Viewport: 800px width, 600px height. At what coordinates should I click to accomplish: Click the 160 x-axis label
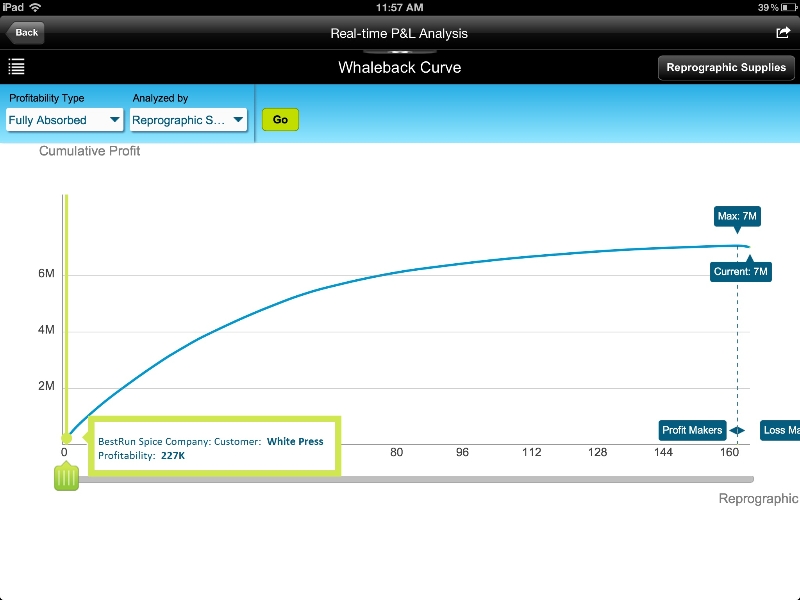pyautogui.click(x=729, y=452)
